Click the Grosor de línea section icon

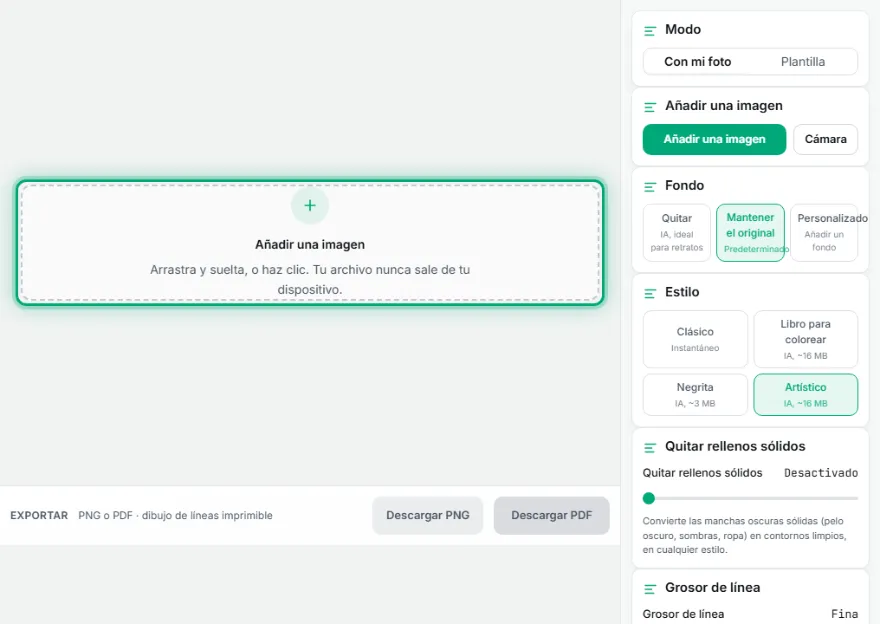(x=650, y=589)
